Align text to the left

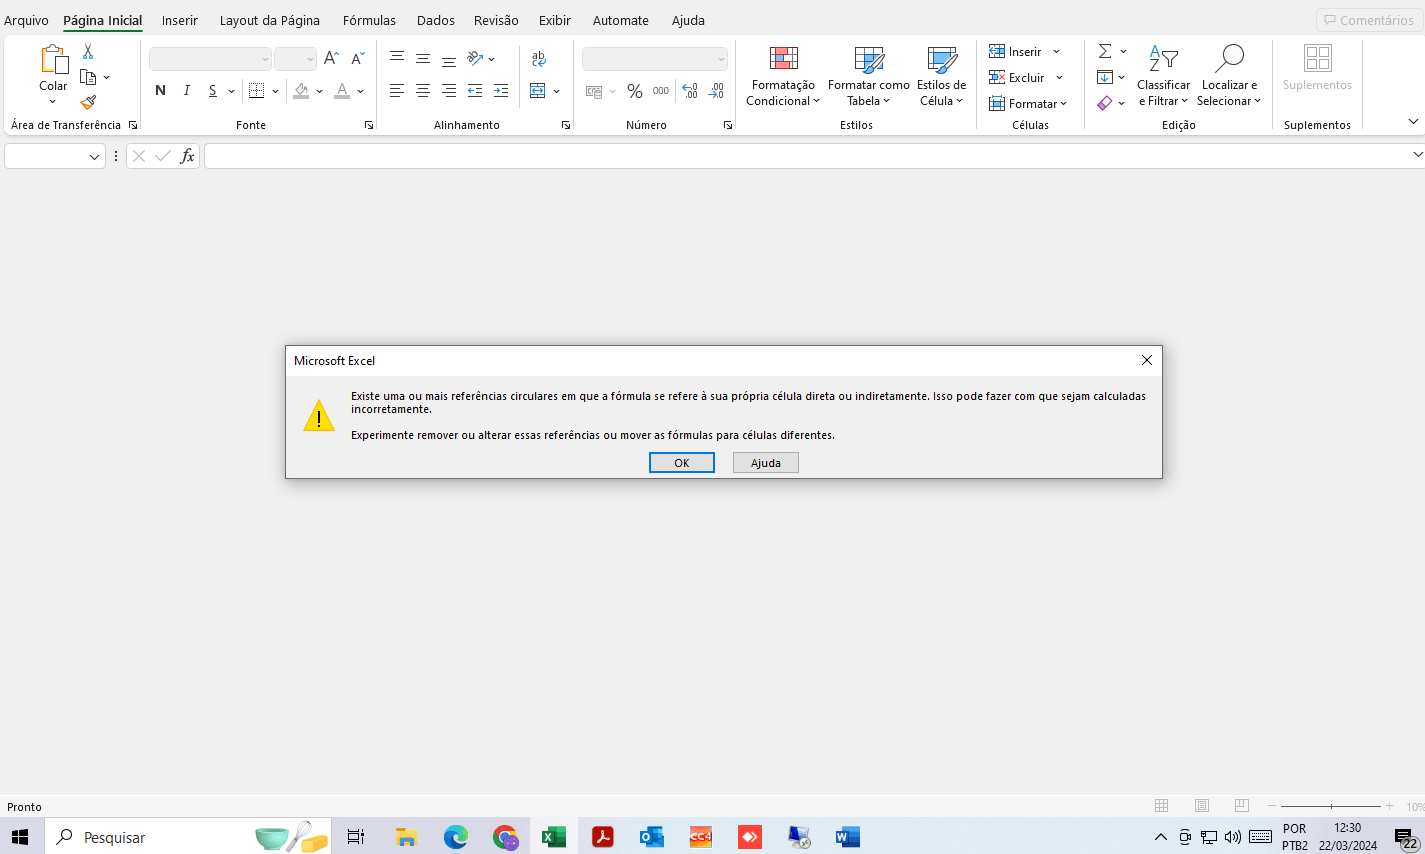(397, 91)
